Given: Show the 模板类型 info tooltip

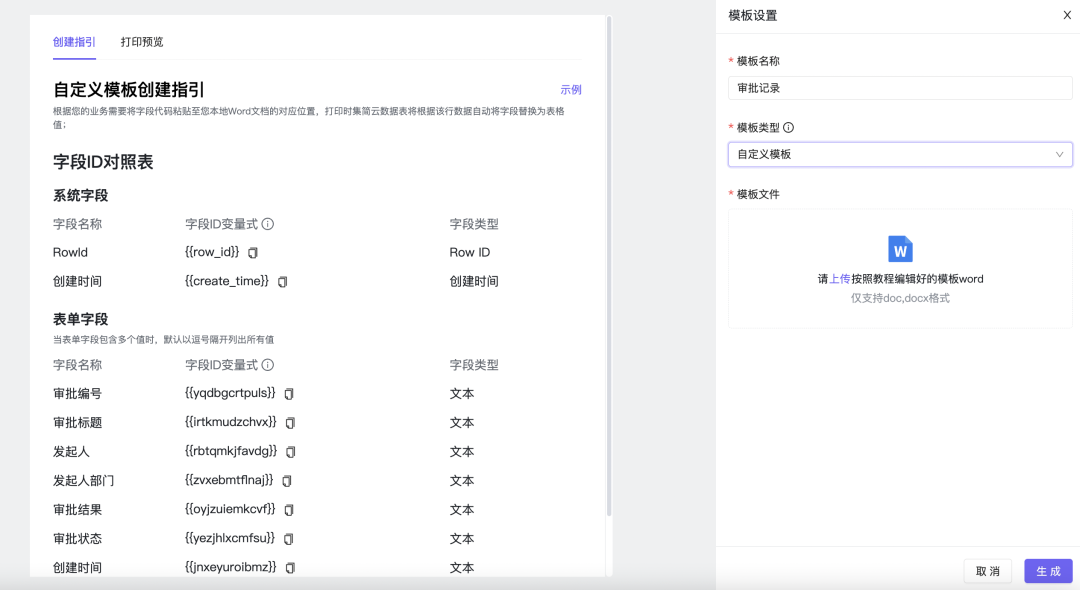Looking at the screenshot, I should (789, 127).
